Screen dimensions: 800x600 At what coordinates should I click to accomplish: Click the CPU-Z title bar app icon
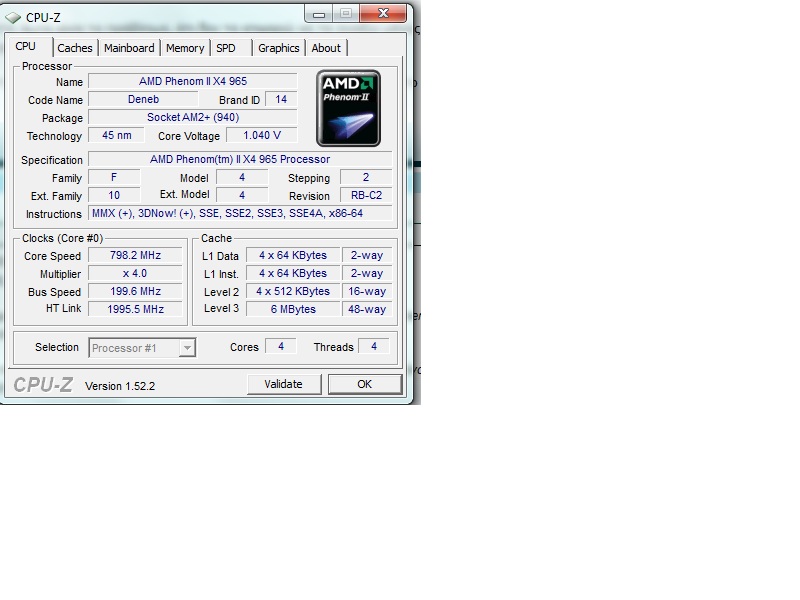(x=13, y=18)
